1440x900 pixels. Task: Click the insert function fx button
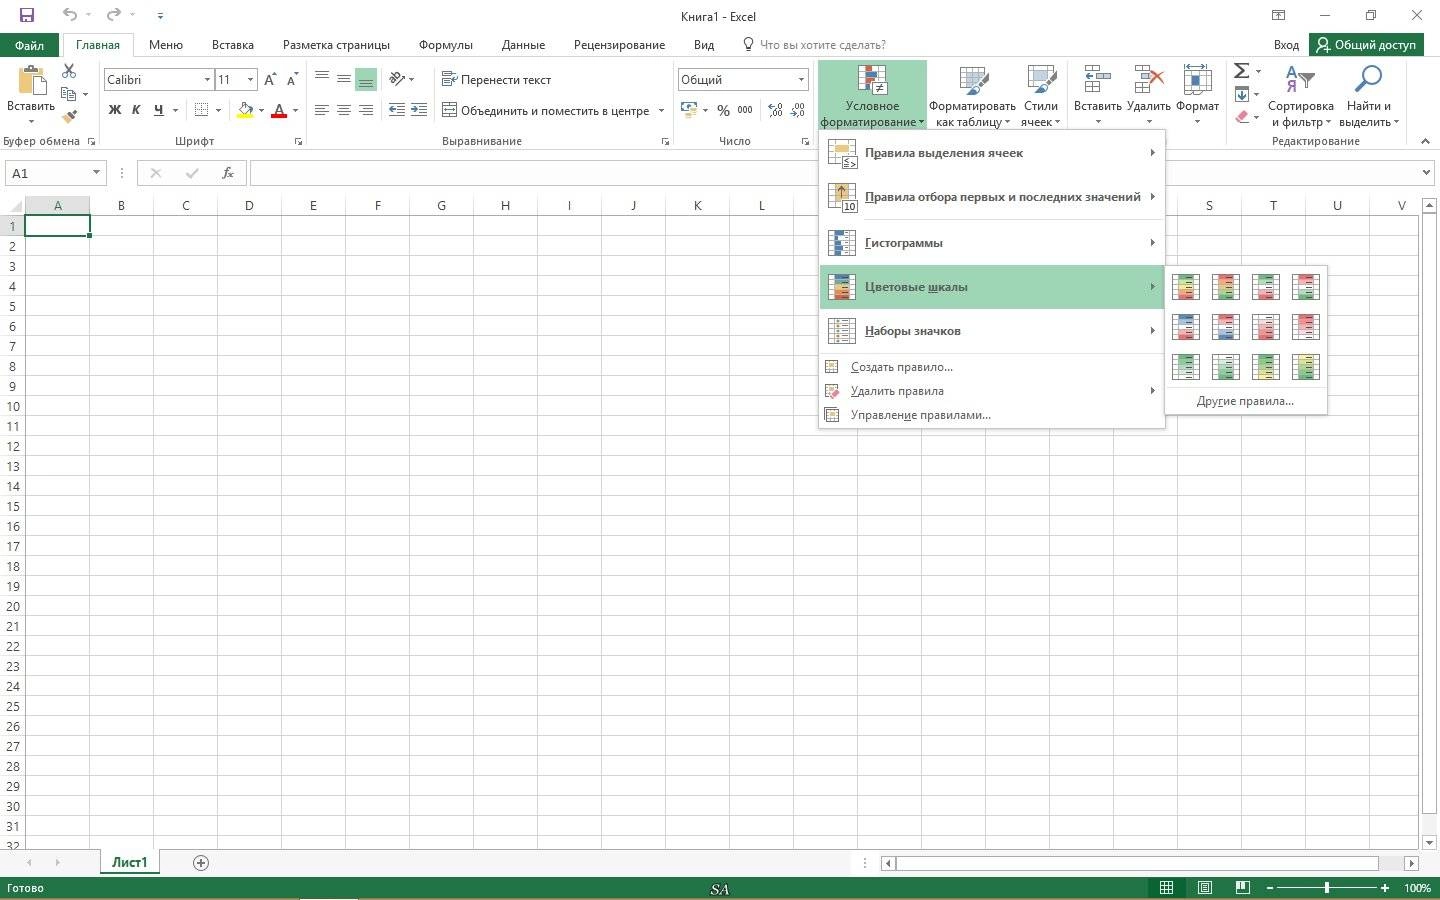pyautogui.click(x=228, y=173)
